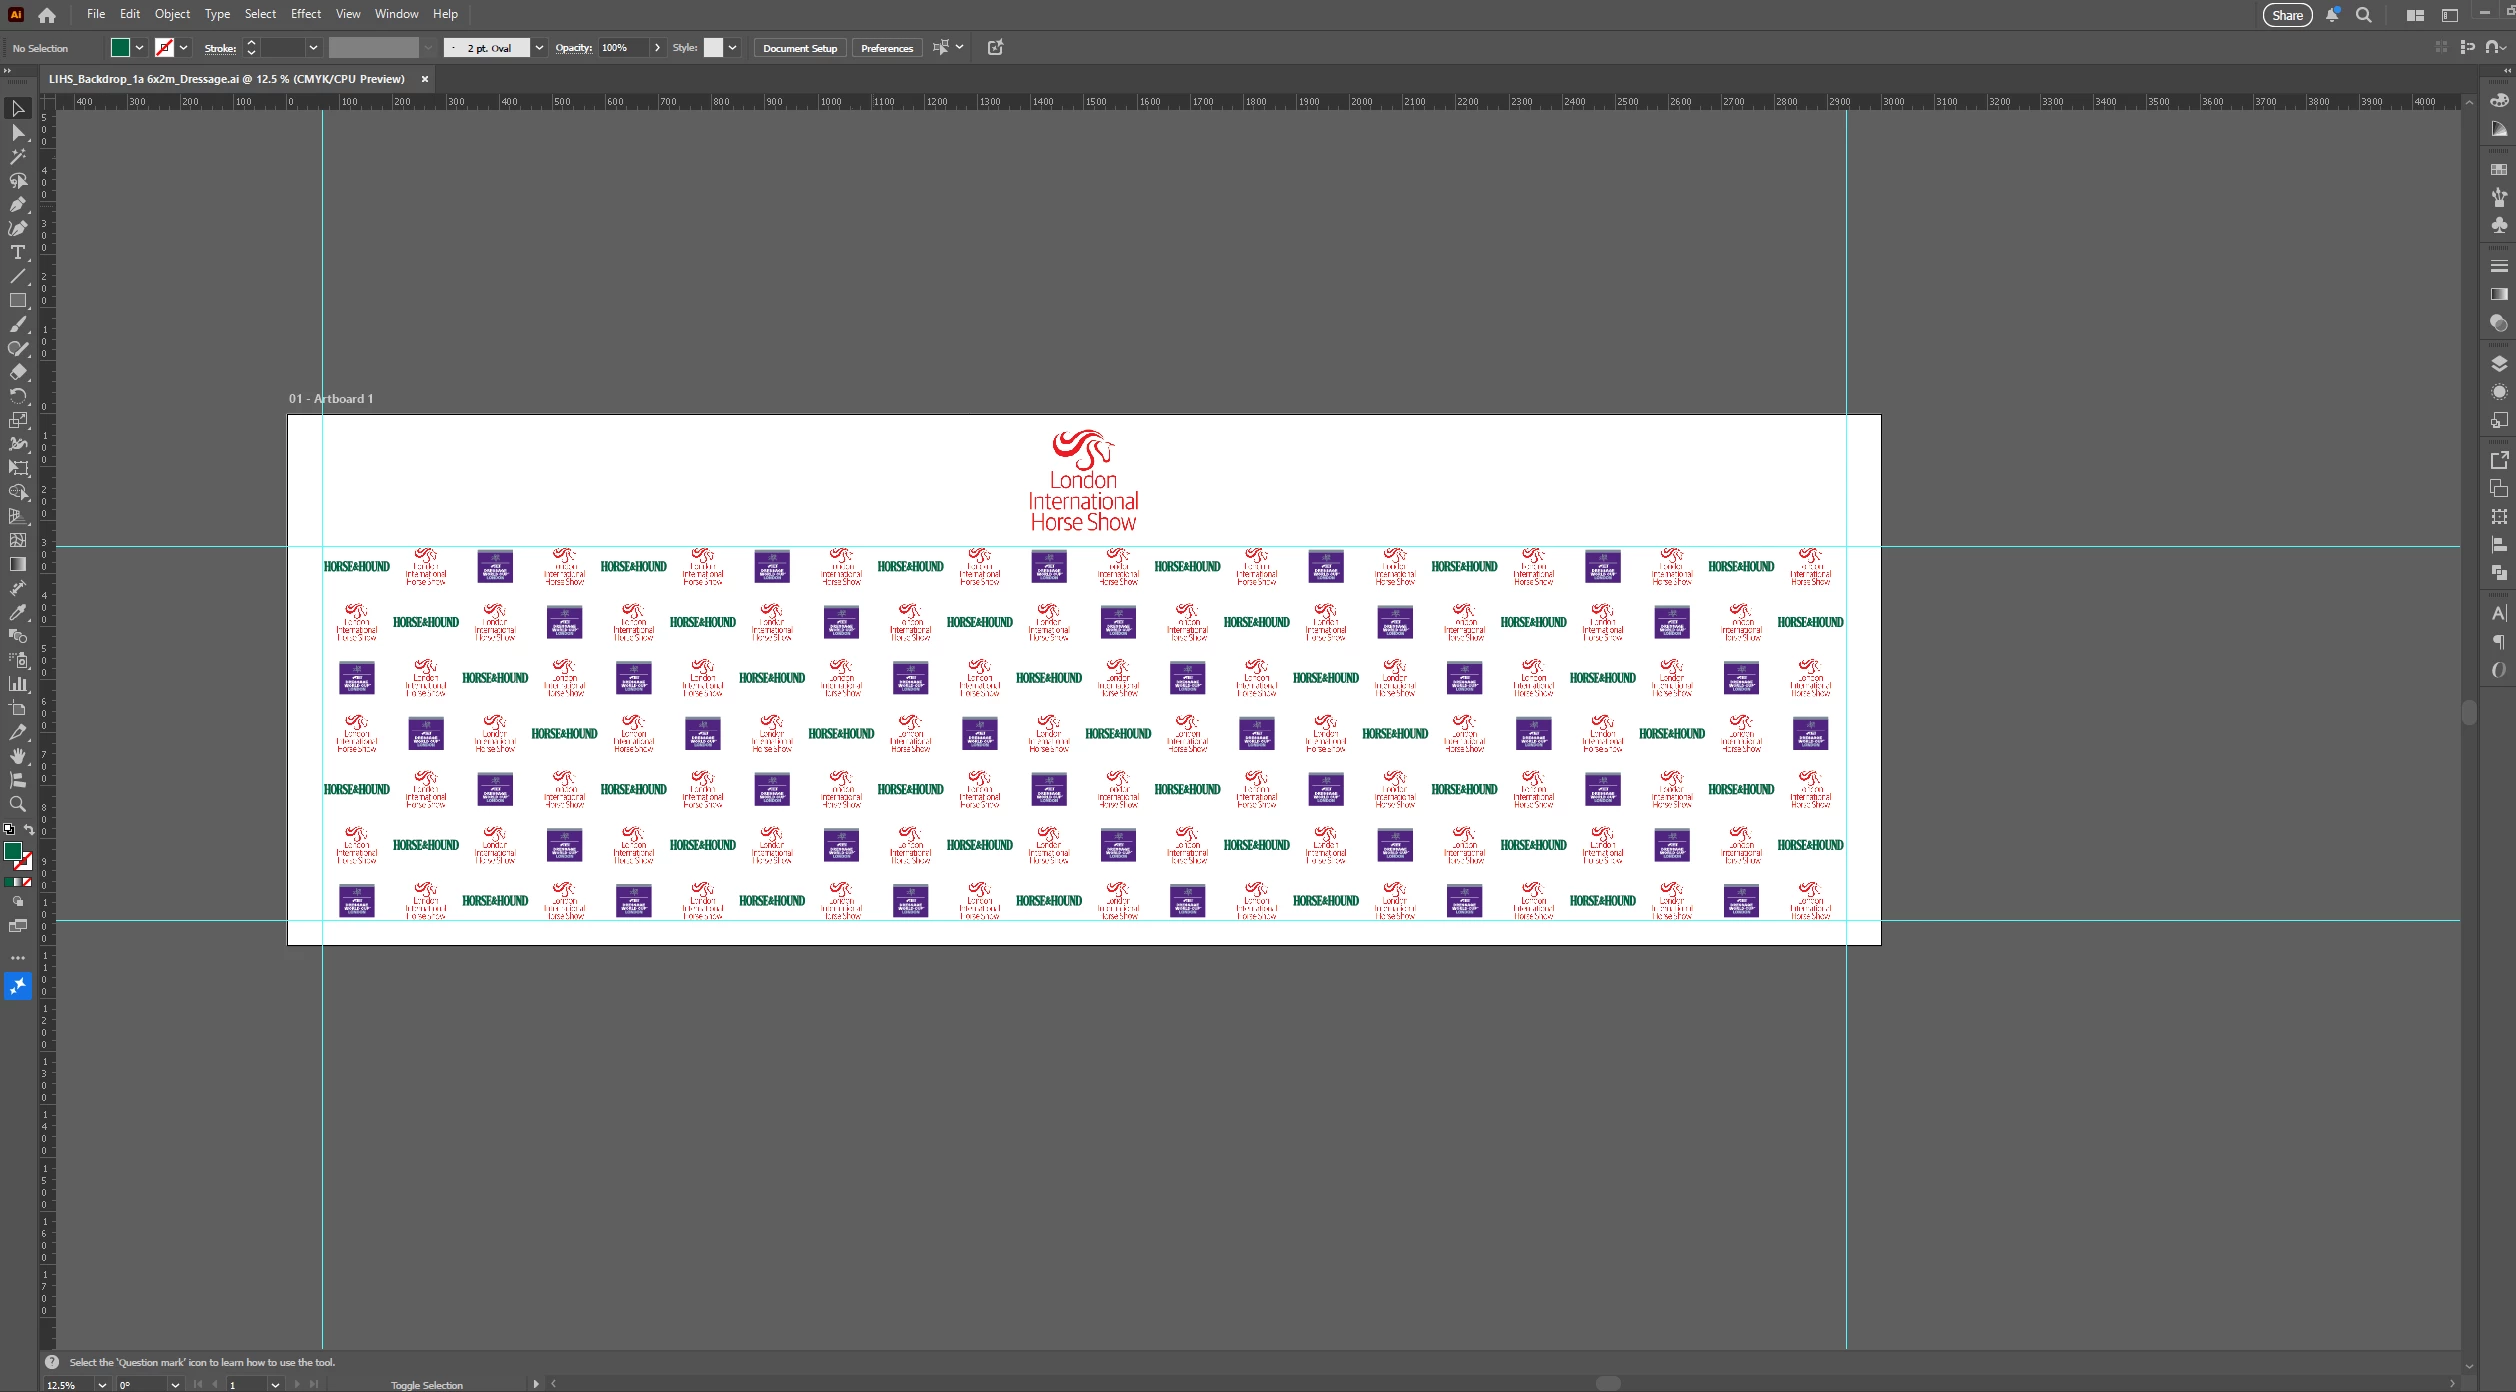Open the 2 pt. Oval brush dropdown

539,48
